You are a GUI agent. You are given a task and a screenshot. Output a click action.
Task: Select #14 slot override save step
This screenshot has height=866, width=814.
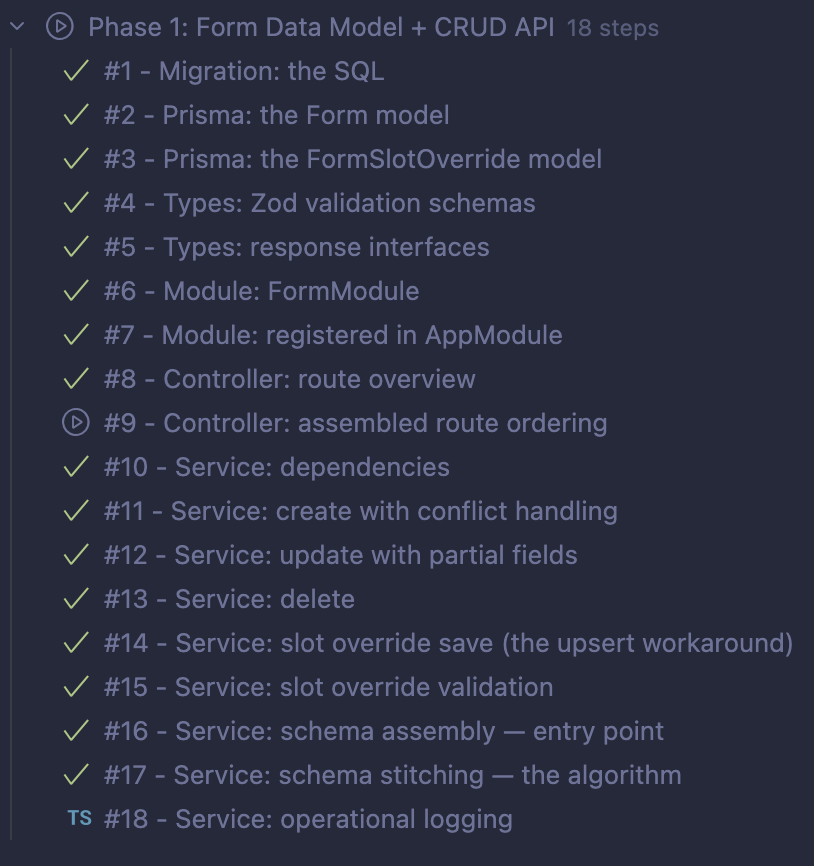pos(448,643)
